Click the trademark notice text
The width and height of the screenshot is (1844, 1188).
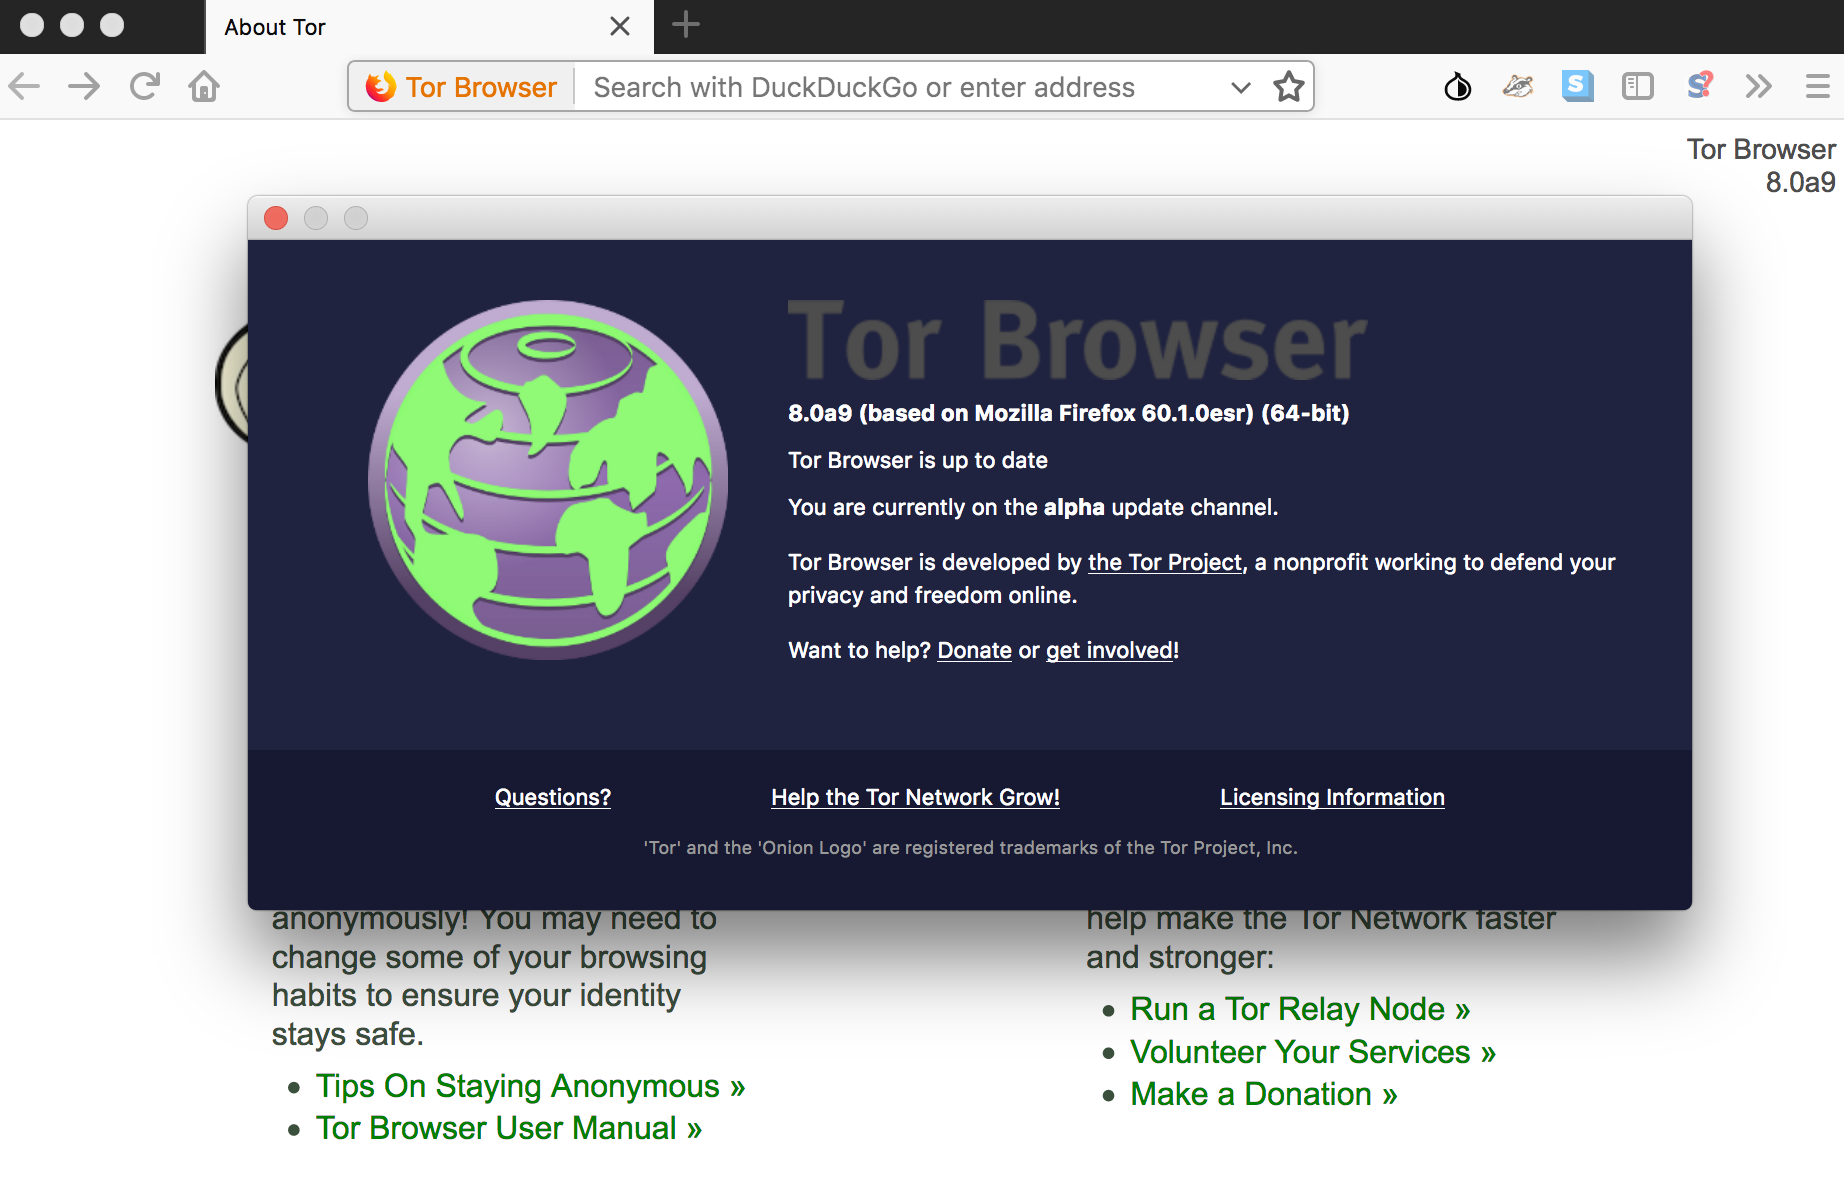(970, 848)
